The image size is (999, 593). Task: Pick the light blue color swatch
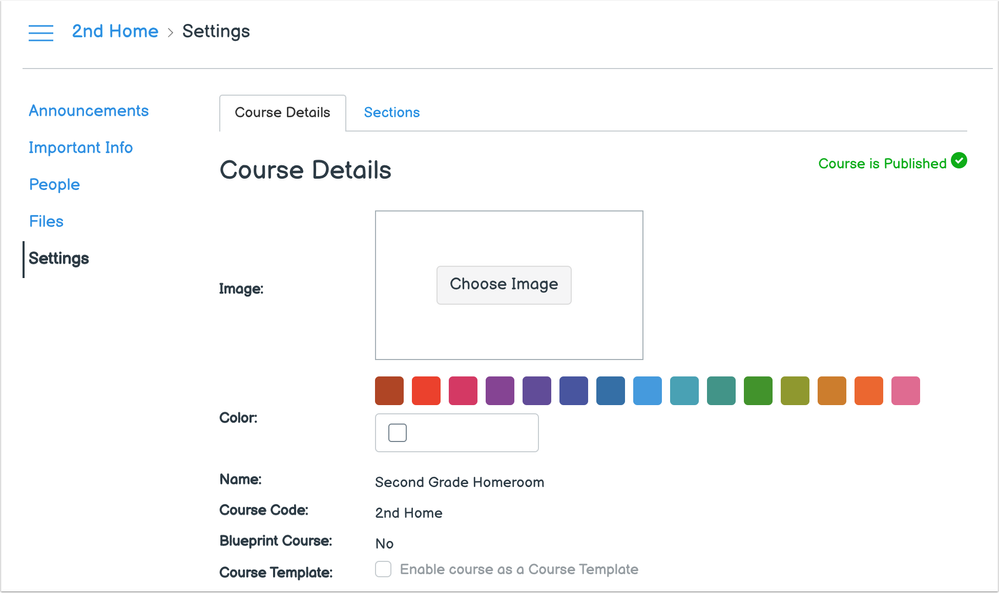(647, 390)
